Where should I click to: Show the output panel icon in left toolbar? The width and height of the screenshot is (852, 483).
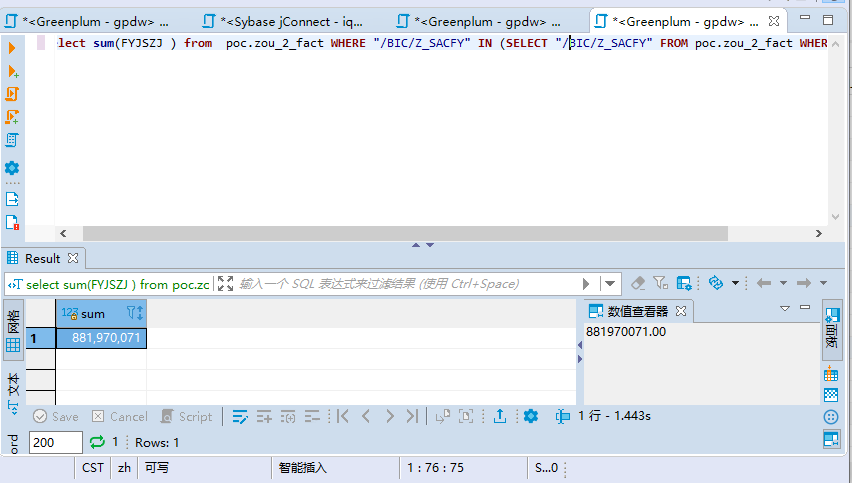point(12,199)
